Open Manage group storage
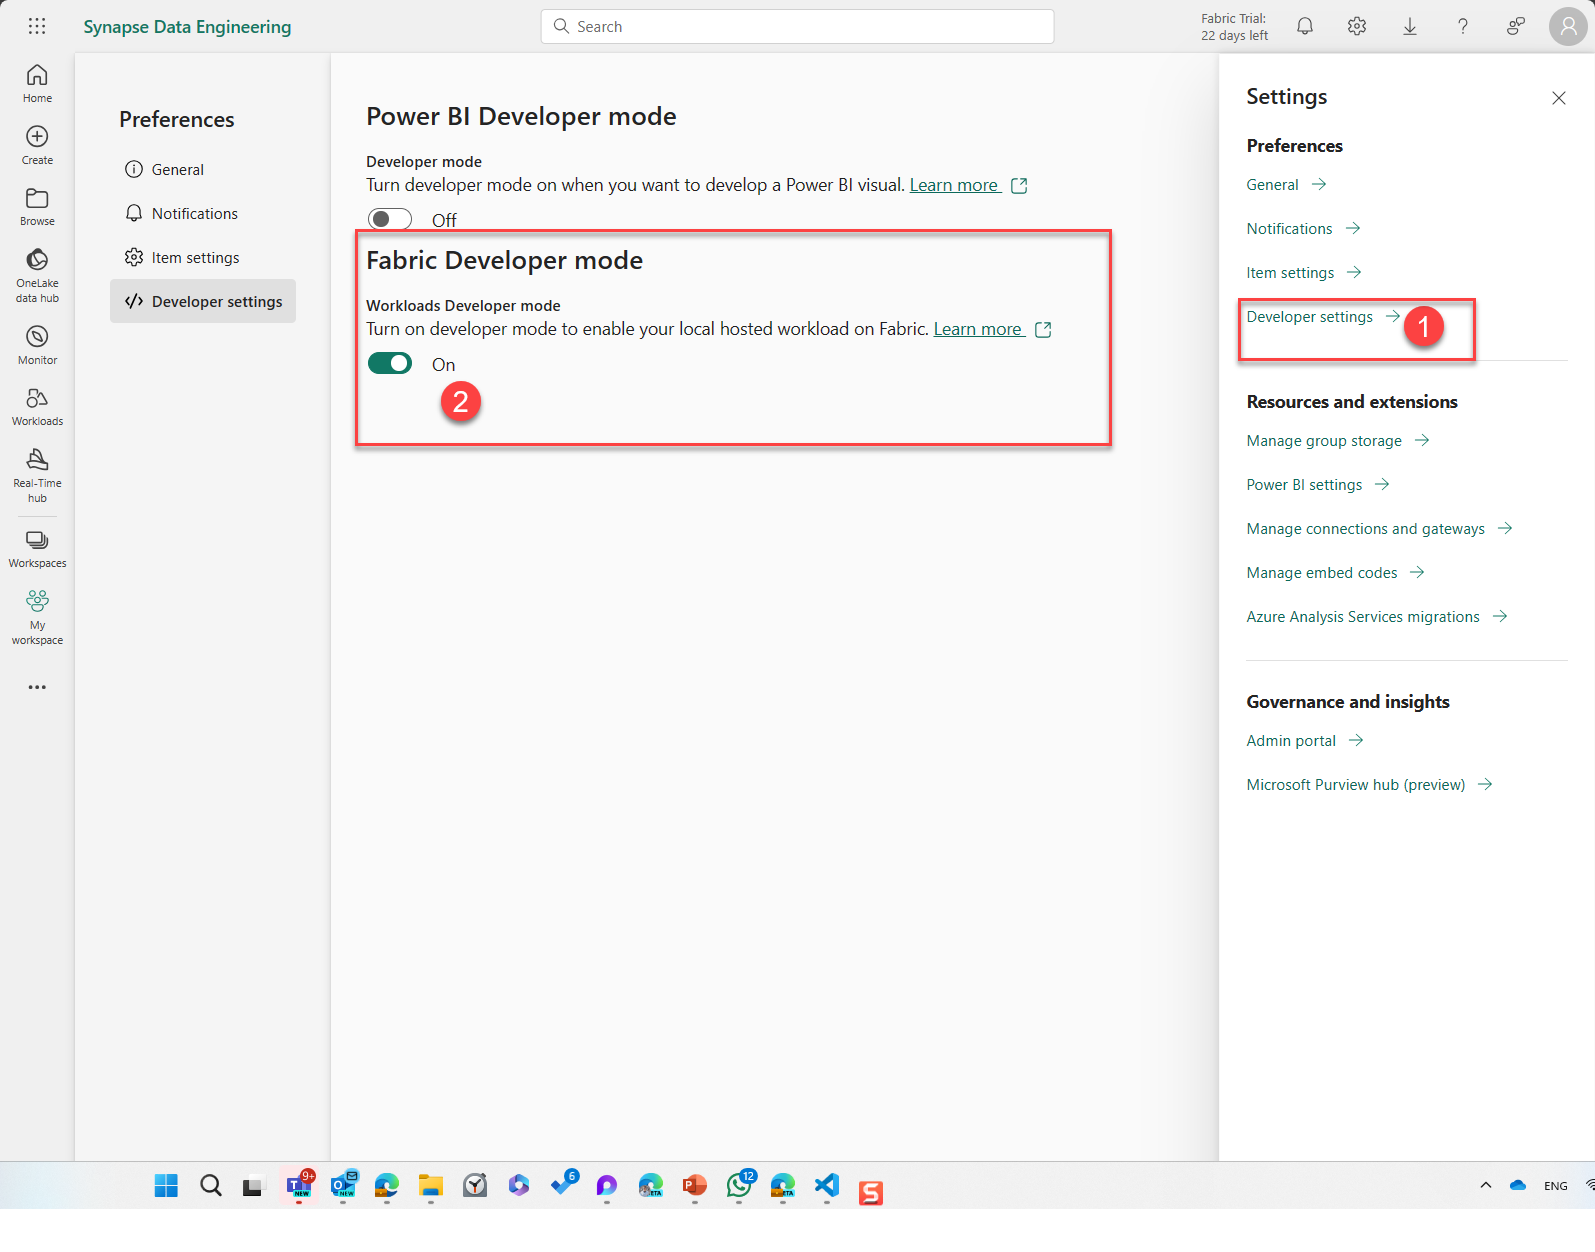The width and height of the screenshot is (1595, 1252). tap(1338, 441)
